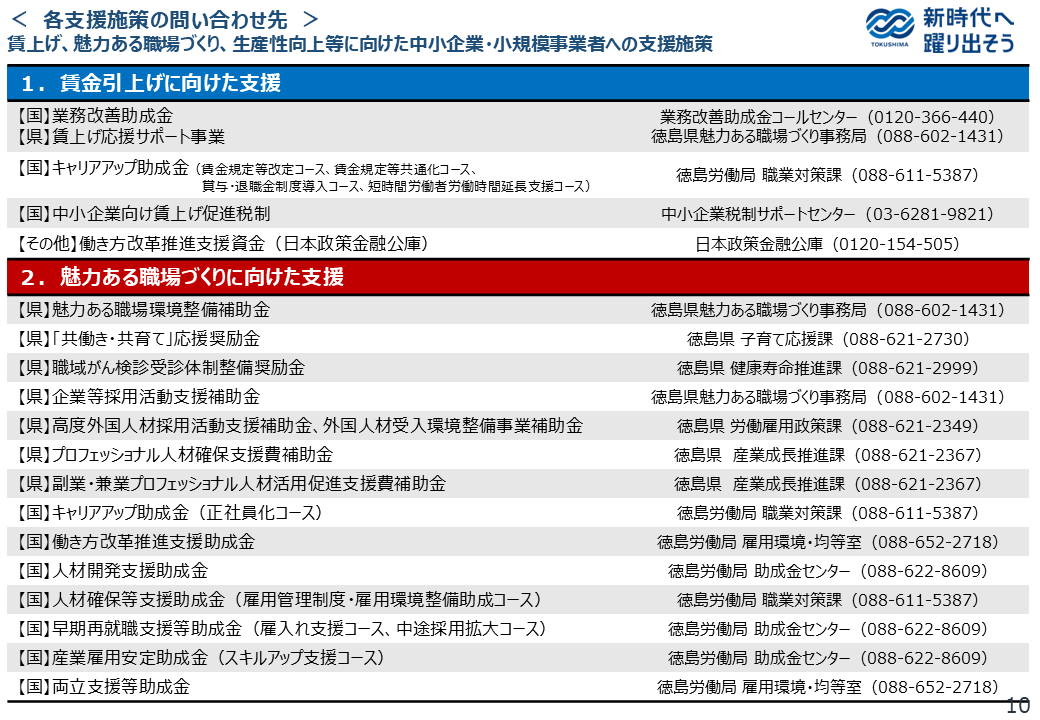Click the heading 各支援施策の問い合わせ先
The width and height of the screenshot is (1040, 720).
coord(164,19)
